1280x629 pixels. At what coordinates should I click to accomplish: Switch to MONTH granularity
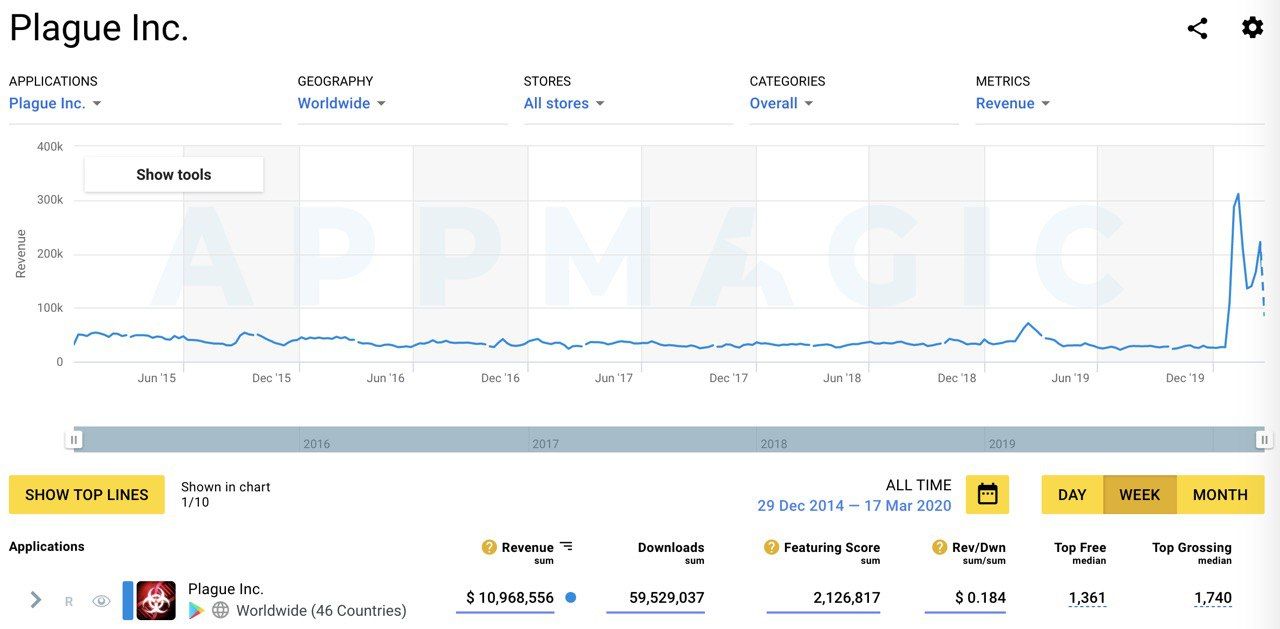coord(1220,494)
